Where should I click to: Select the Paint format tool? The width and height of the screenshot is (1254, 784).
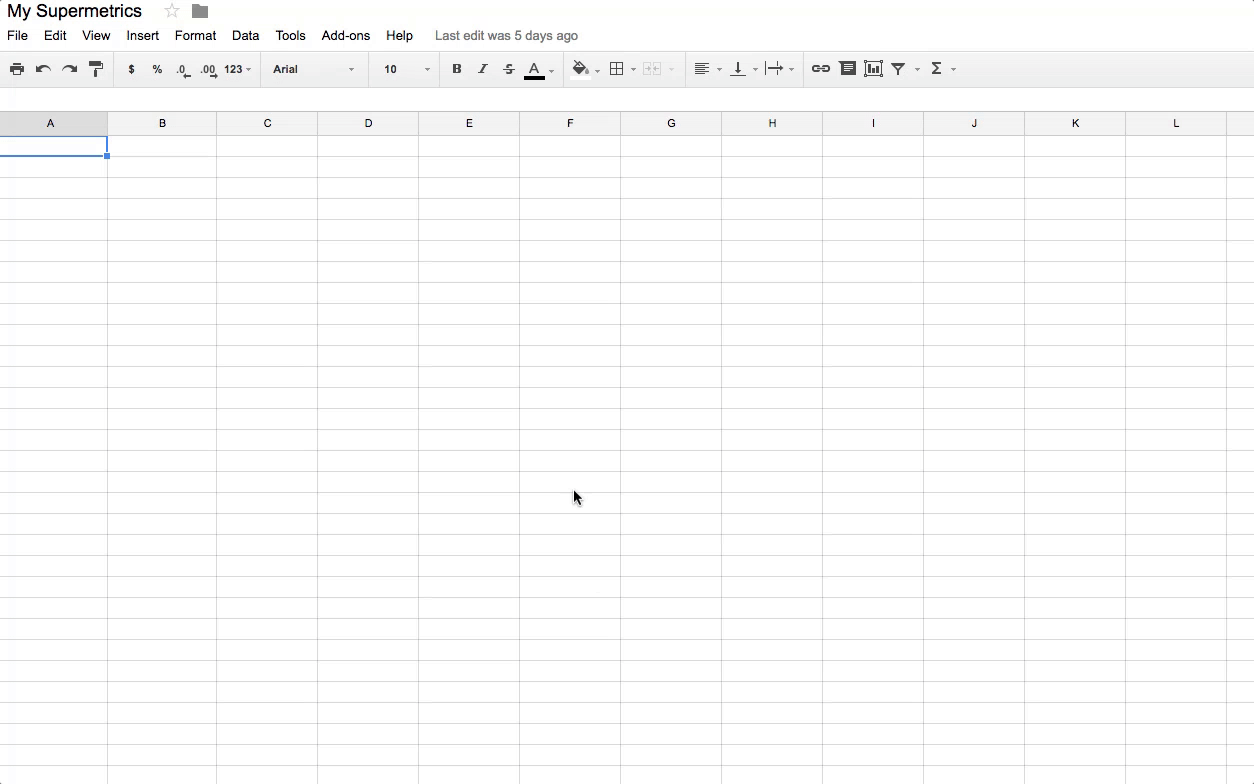click(x=96, y=69)
